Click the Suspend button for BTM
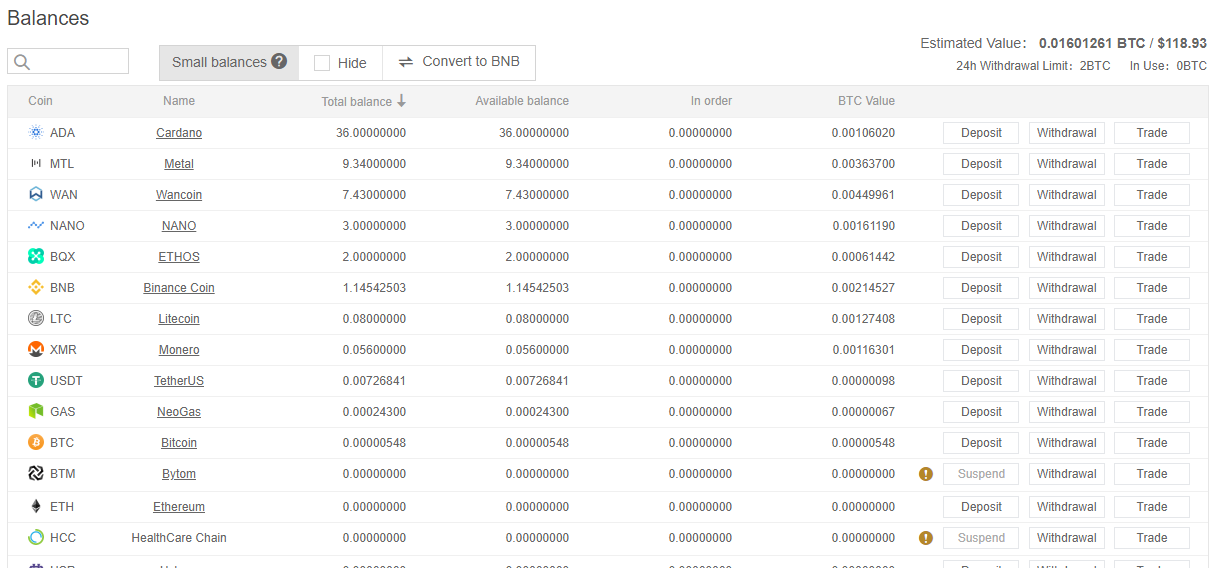Image resolution: width=1227 pixels, height=568 pixels. (x=981, y=474)
